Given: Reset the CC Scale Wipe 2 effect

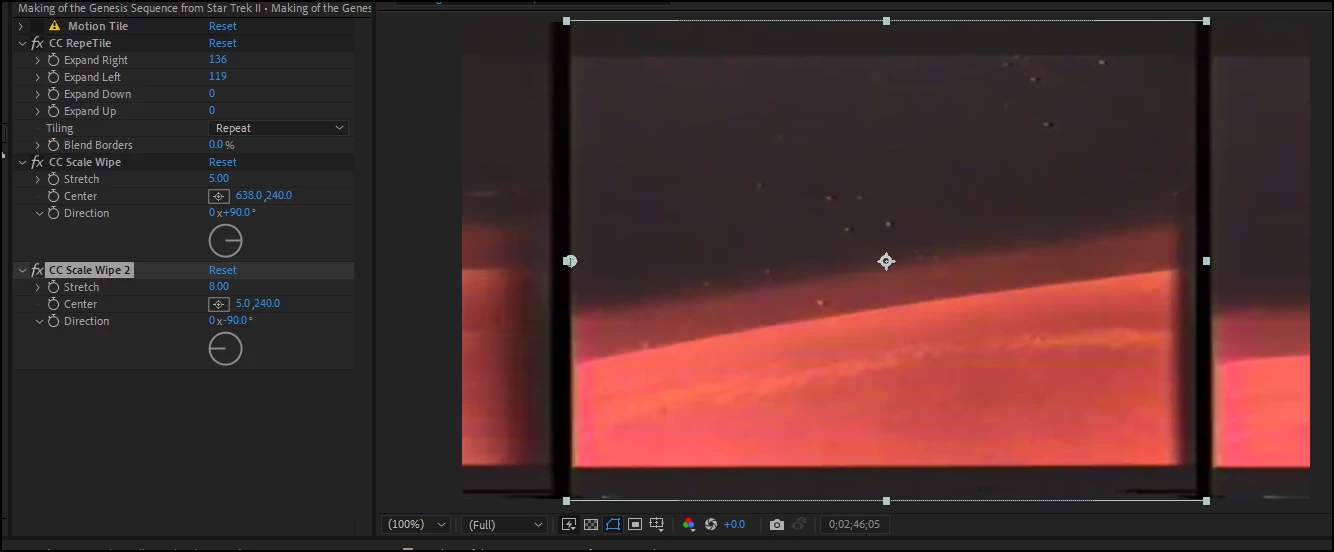Looking at the screenshot, I should coord(223,270).
